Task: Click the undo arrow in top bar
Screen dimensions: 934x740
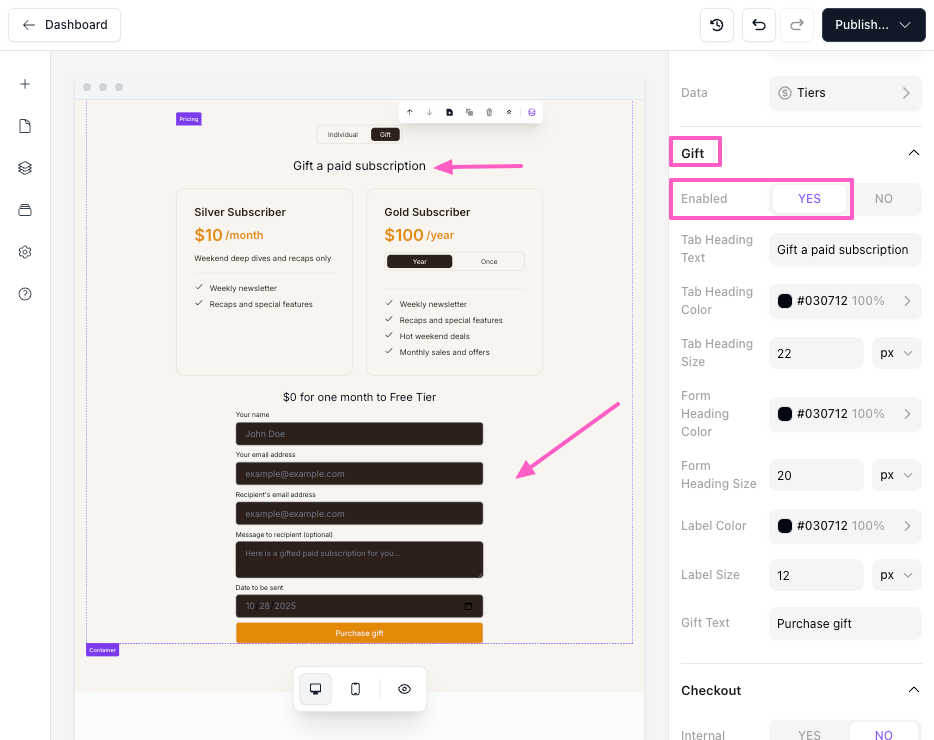Action: coord(759,25)
